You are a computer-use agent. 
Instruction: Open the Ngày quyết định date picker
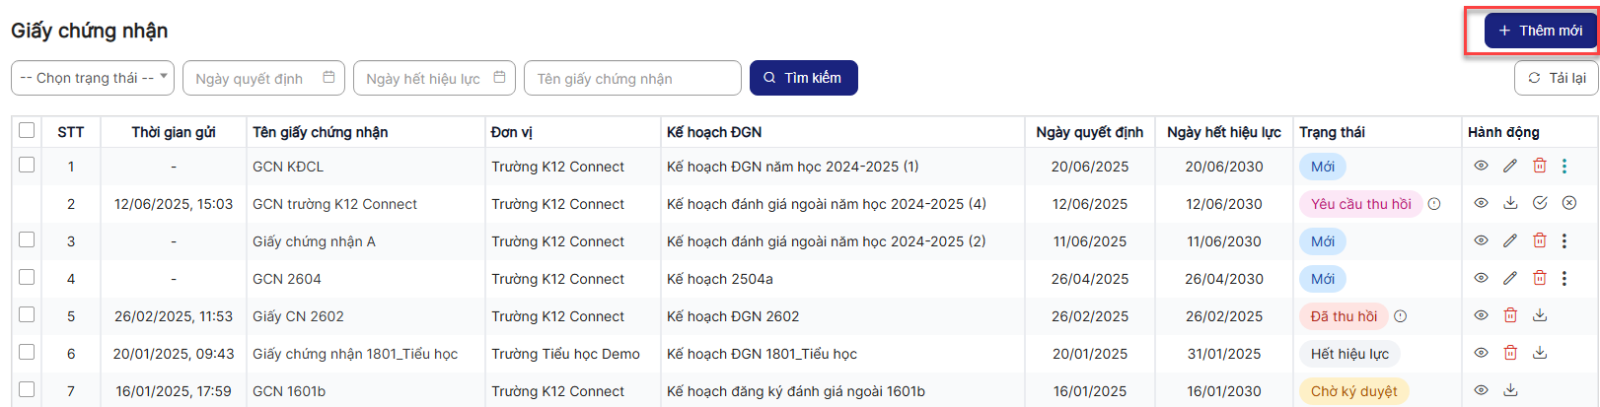pyautogui.click(x=263, y=78)
